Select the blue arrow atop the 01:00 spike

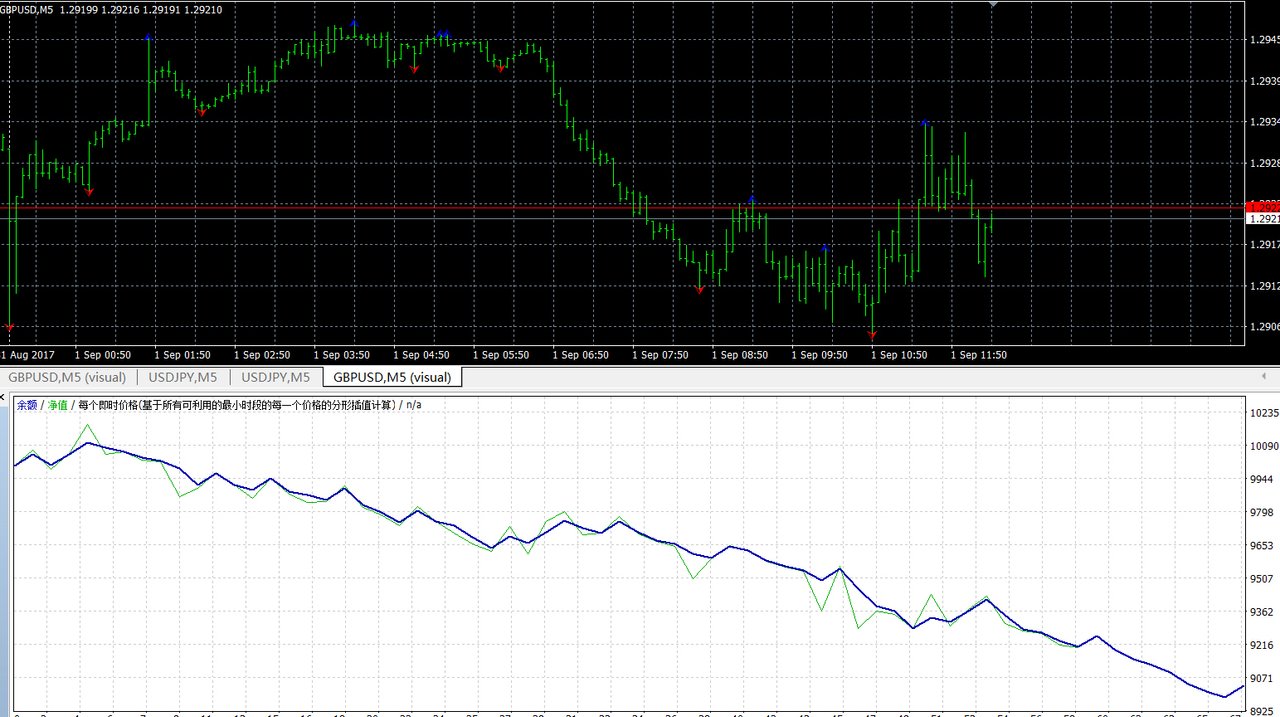(148, 37)
